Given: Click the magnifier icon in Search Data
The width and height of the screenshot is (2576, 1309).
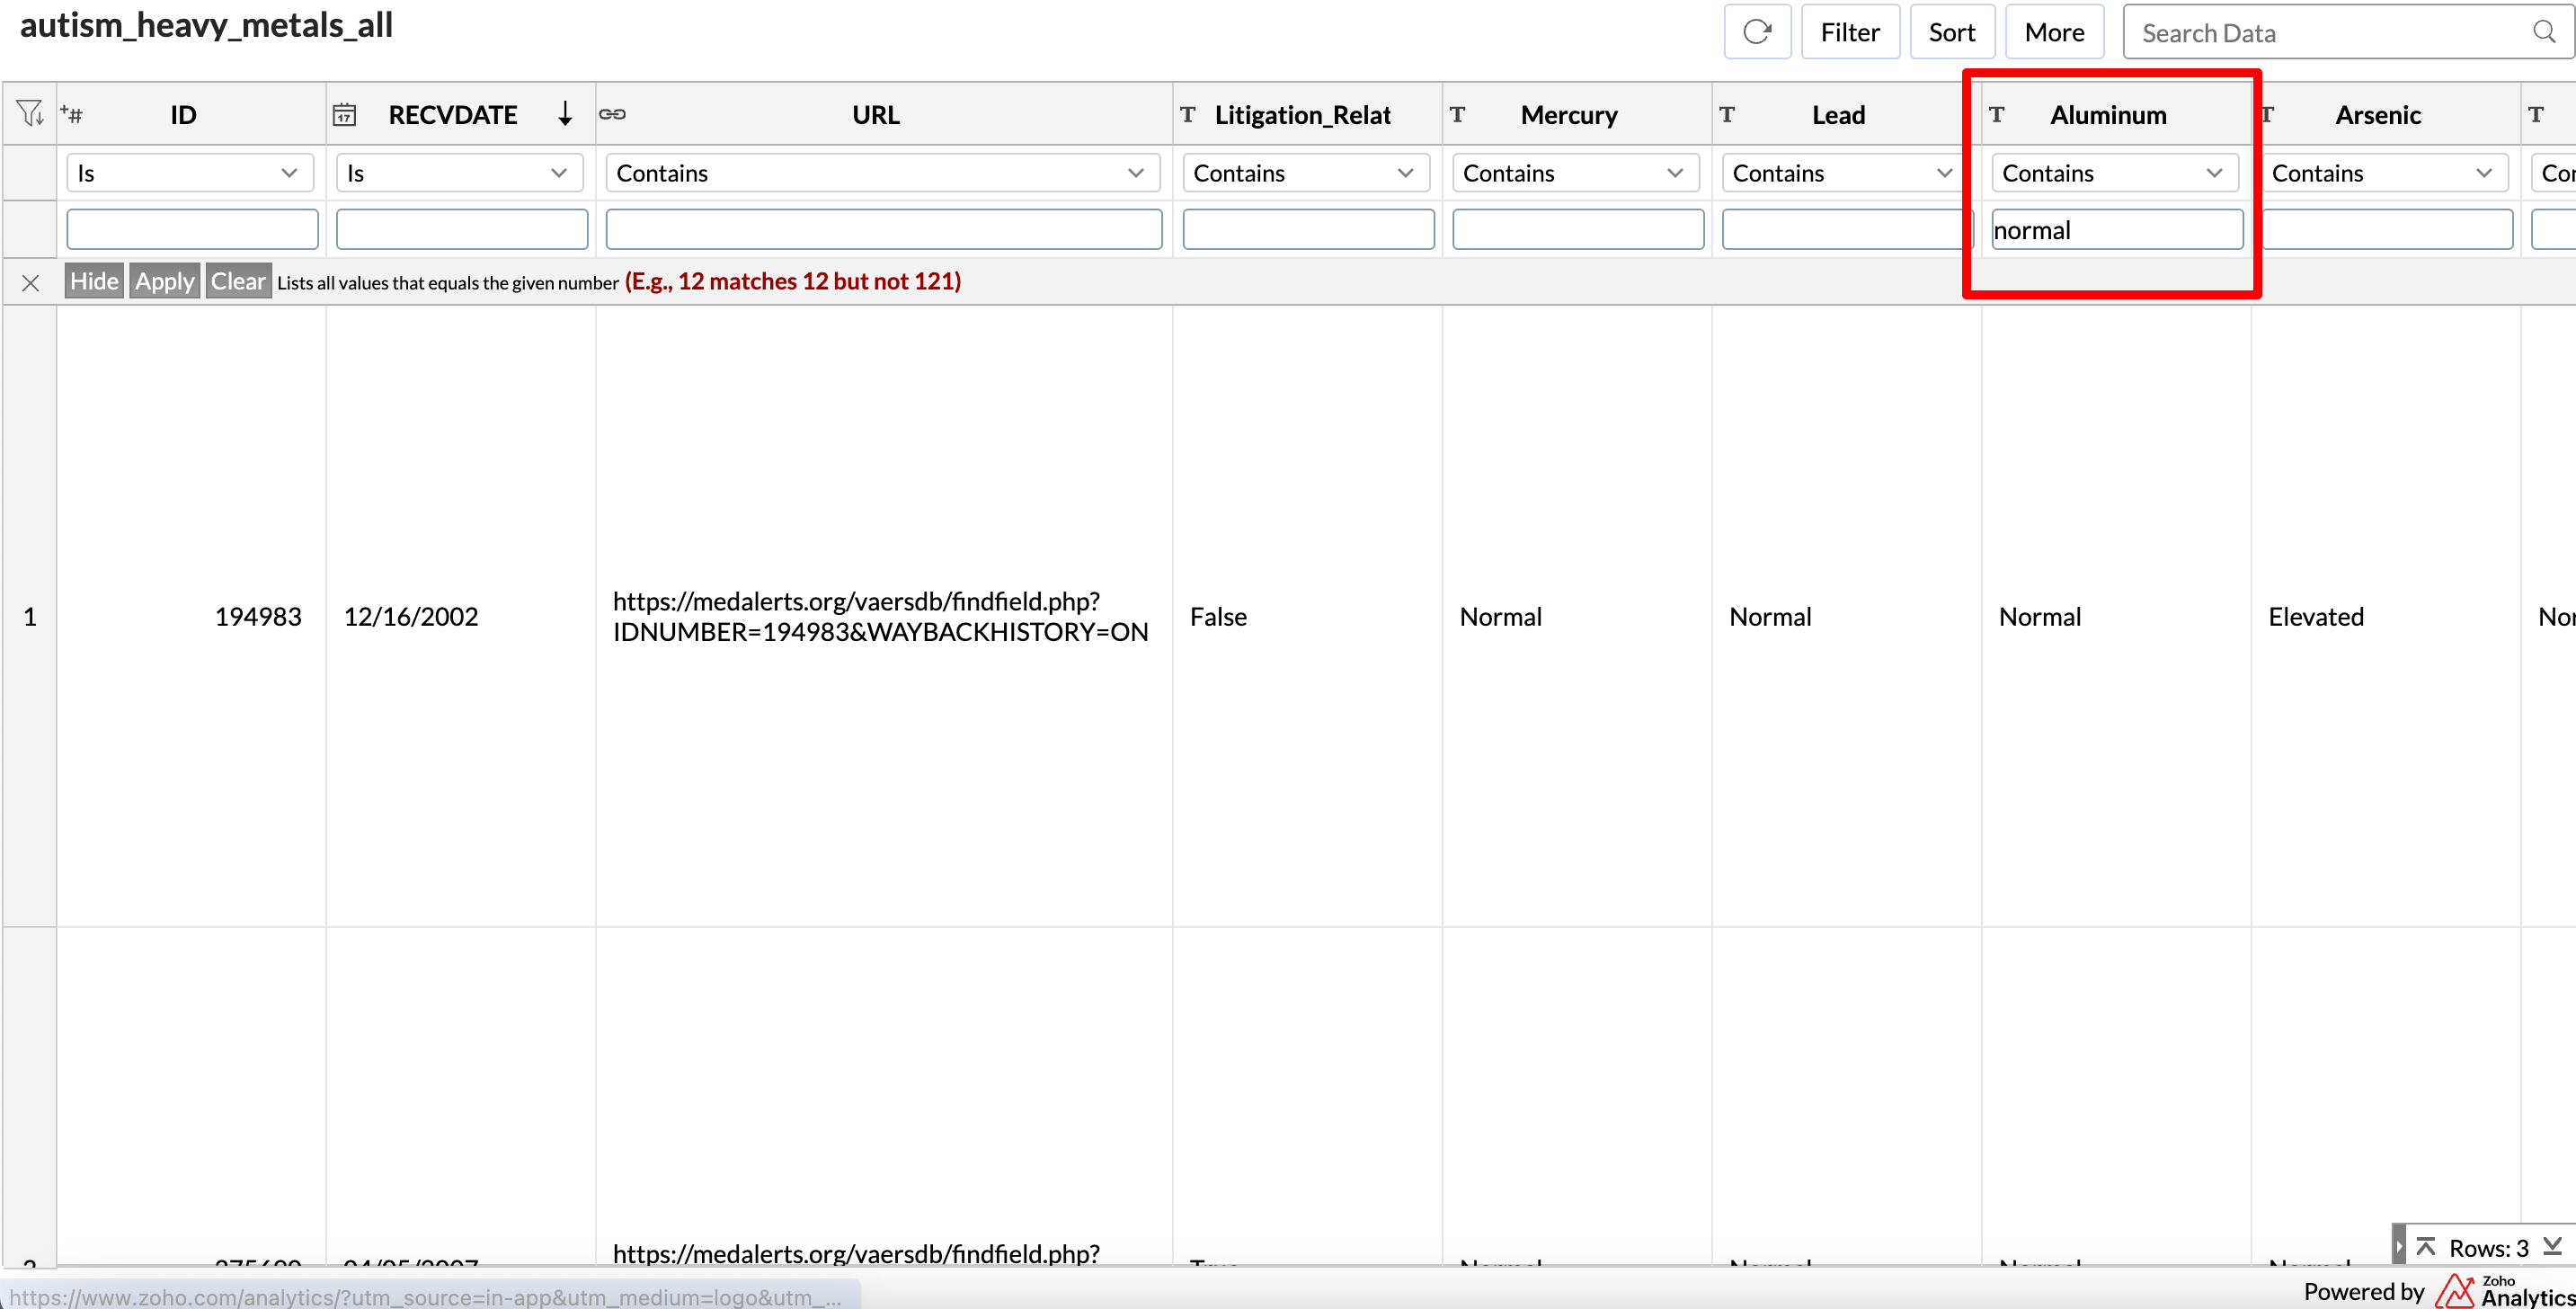Looking at the screenshot, I should [2543, 32].
